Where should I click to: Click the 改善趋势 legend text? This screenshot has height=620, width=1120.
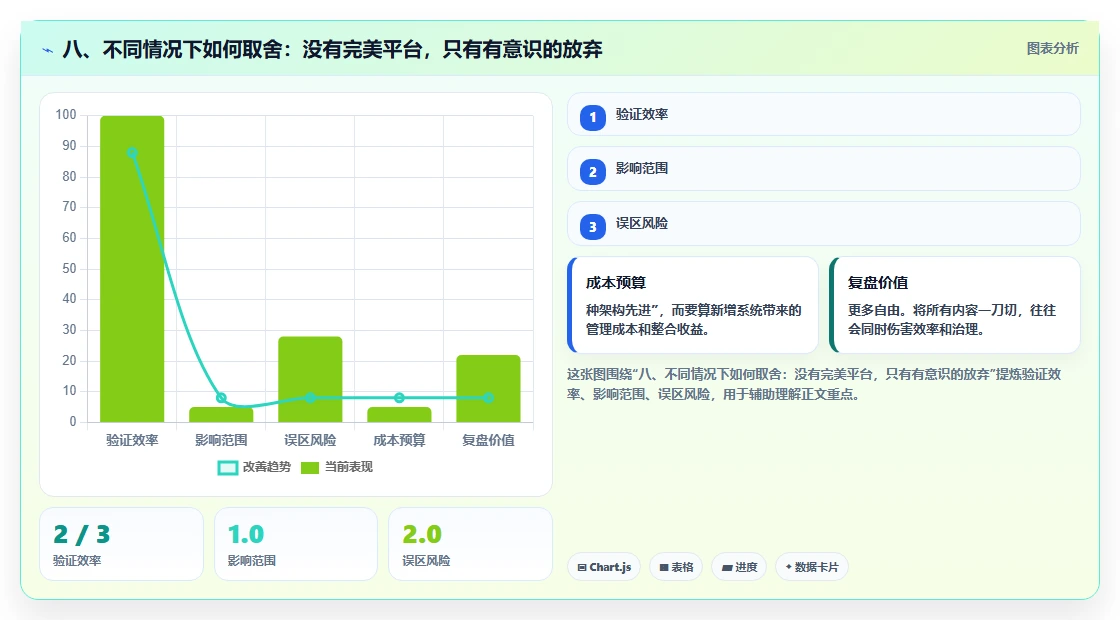tap(267, 467)
